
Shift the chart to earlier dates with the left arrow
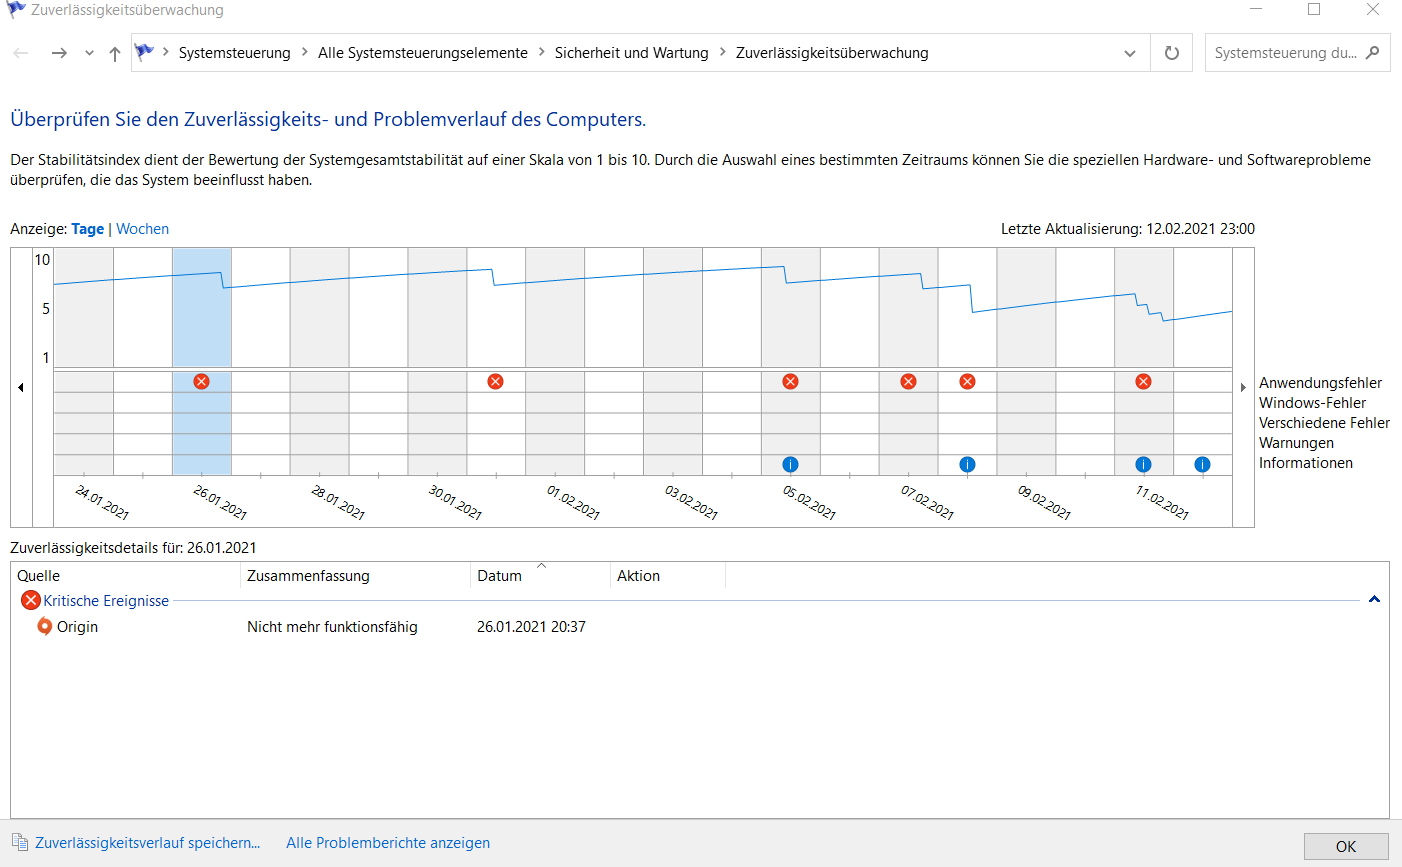[21, 388]
